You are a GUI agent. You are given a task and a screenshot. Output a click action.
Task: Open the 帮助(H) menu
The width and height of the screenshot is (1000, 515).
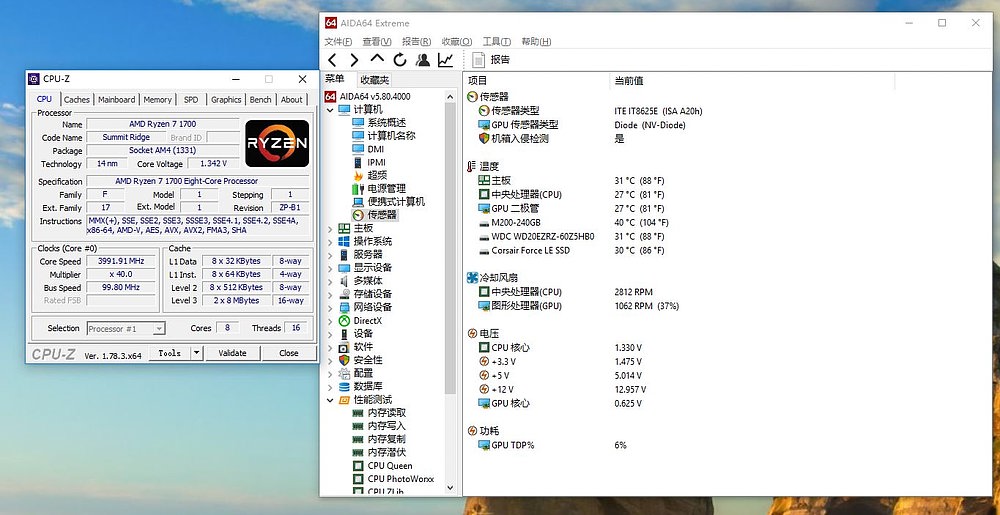pos(536,41)
